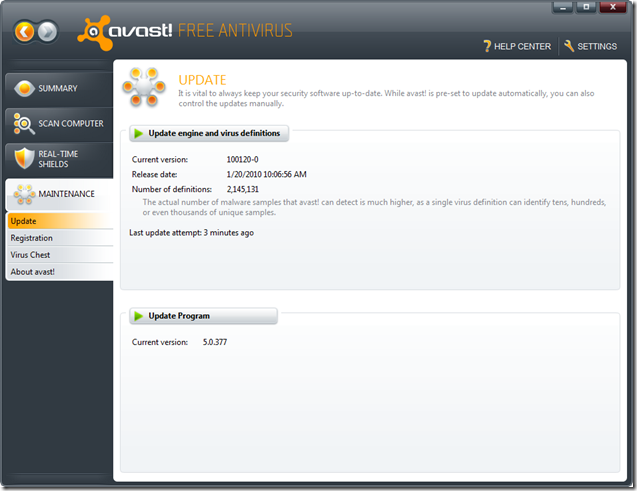The width and height of the screenshot is (637, 491).
Task: Maximize the avast! window
Action: (586, 7)
